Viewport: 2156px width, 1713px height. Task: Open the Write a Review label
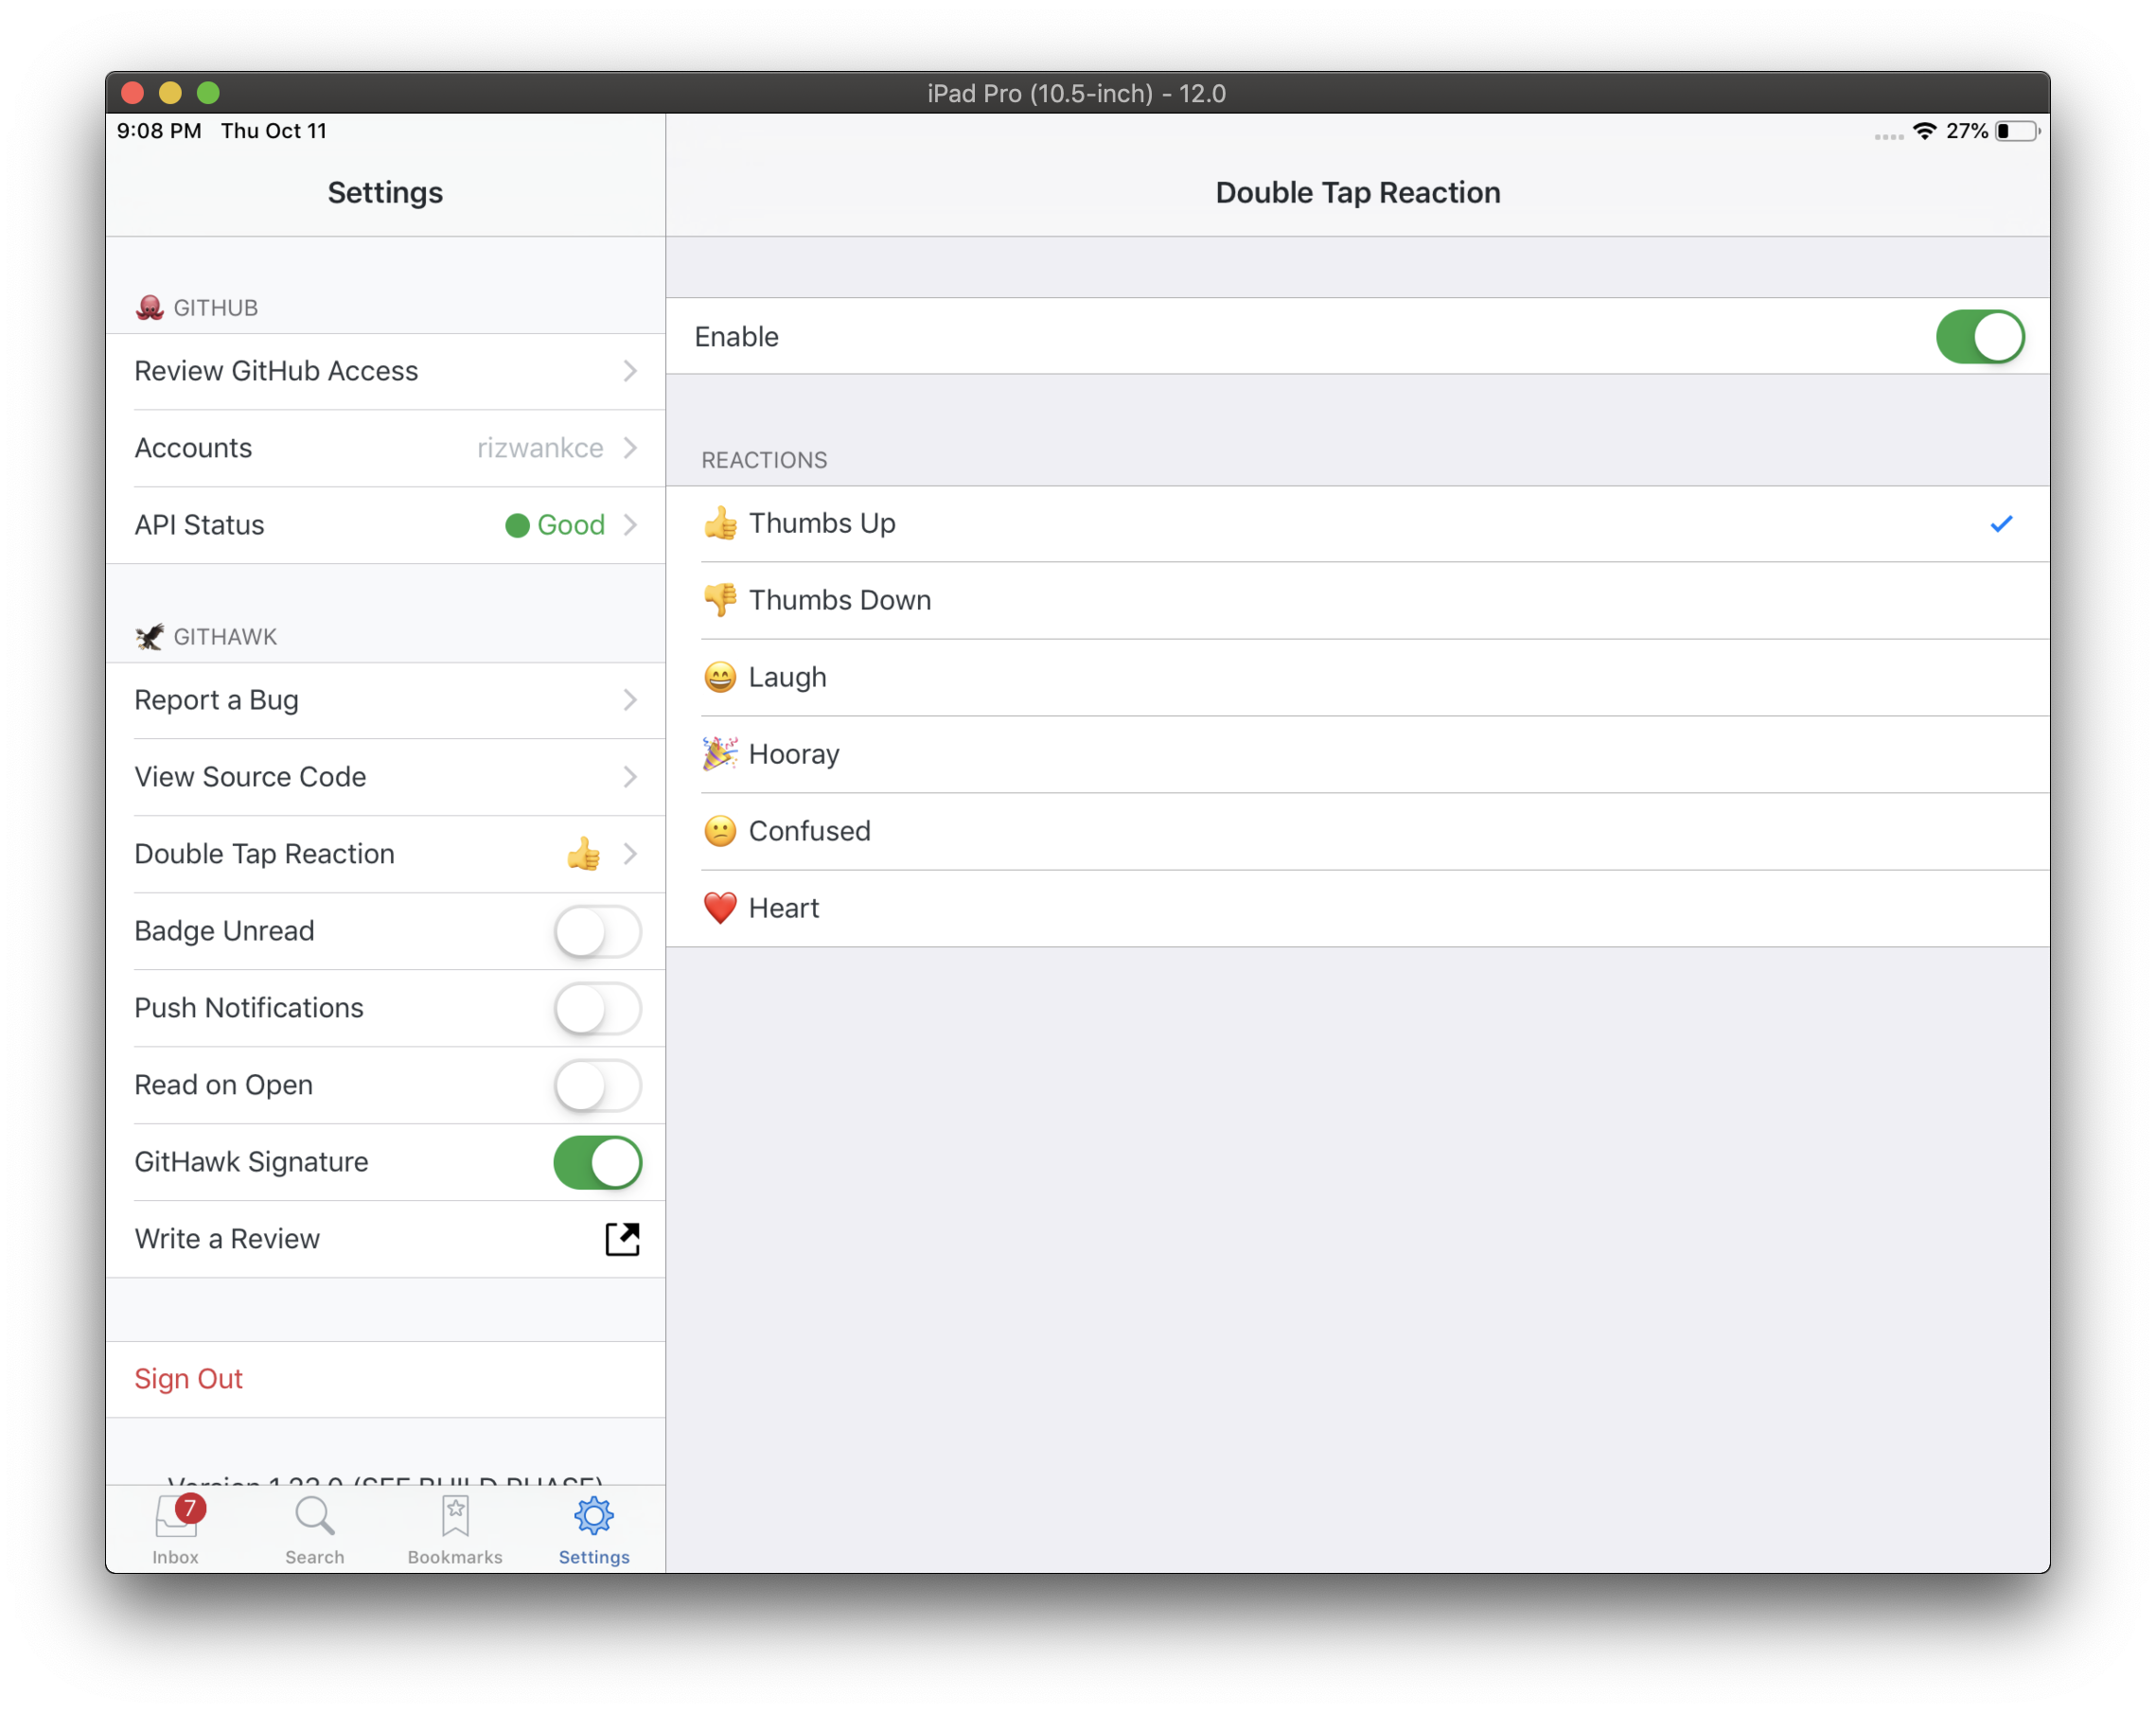227,1239
